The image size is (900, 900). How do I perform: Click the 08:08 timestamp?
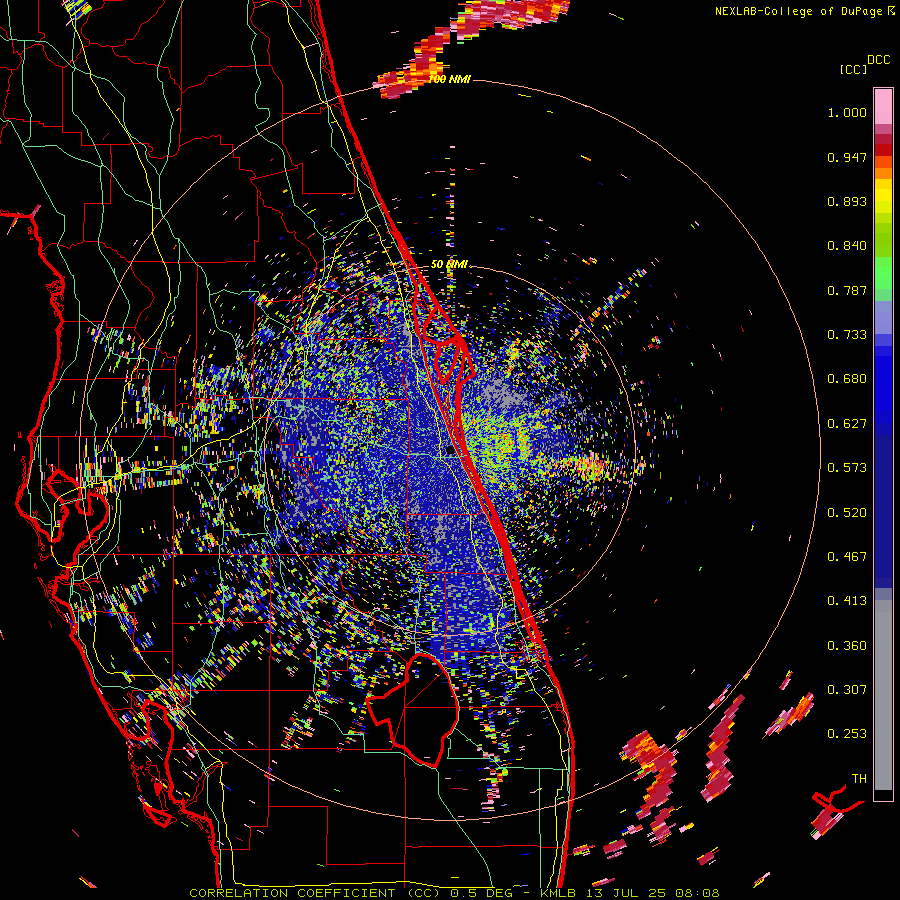[697, 893]
